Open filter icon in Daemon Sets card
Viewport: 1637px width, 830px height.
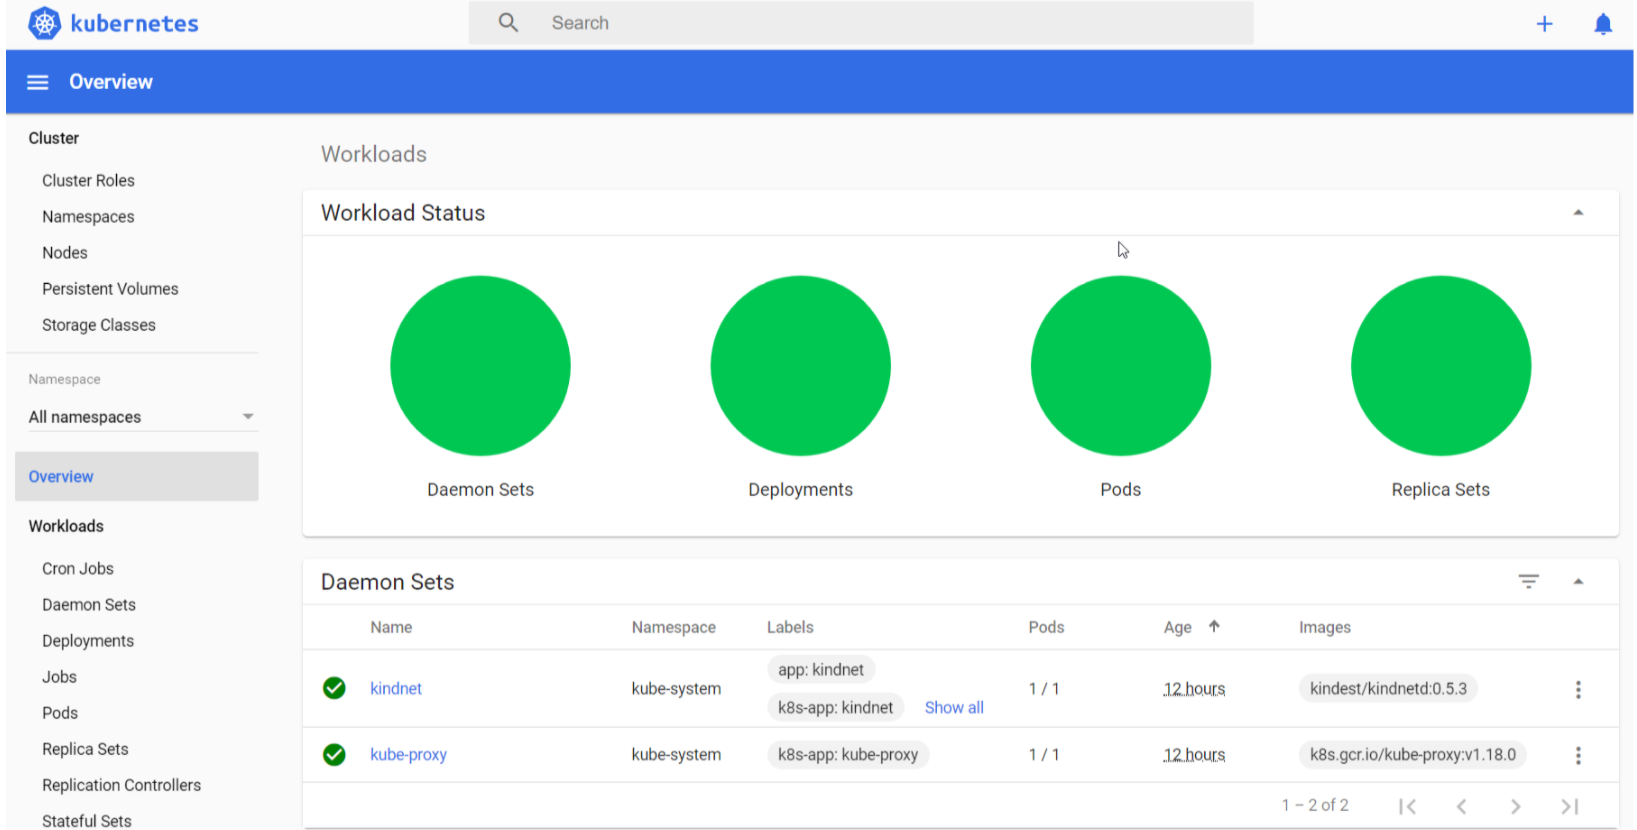(x=1528, y=581)
